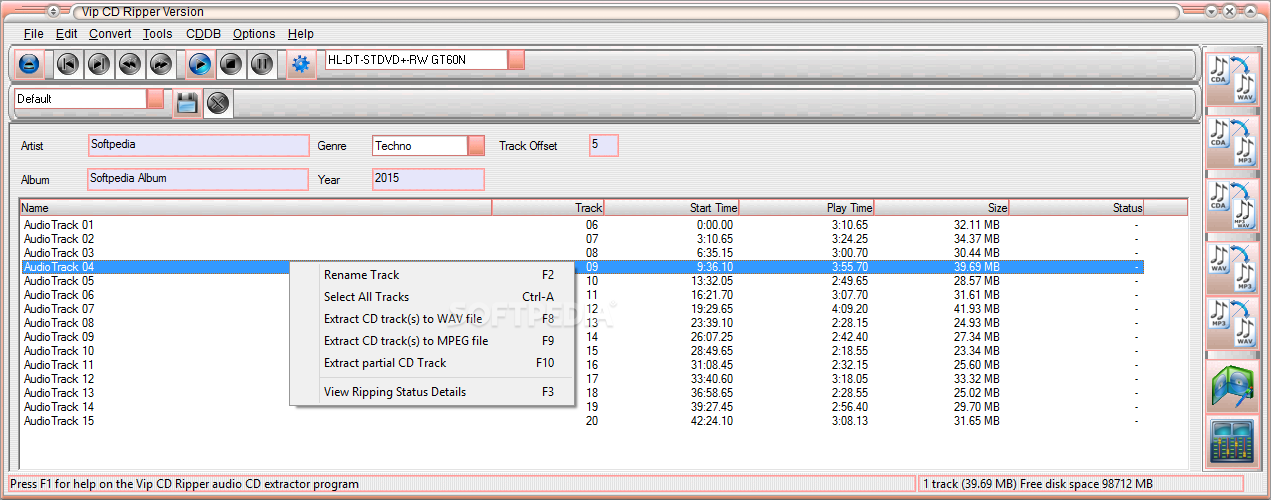Skip to the next track

(99, 64)
